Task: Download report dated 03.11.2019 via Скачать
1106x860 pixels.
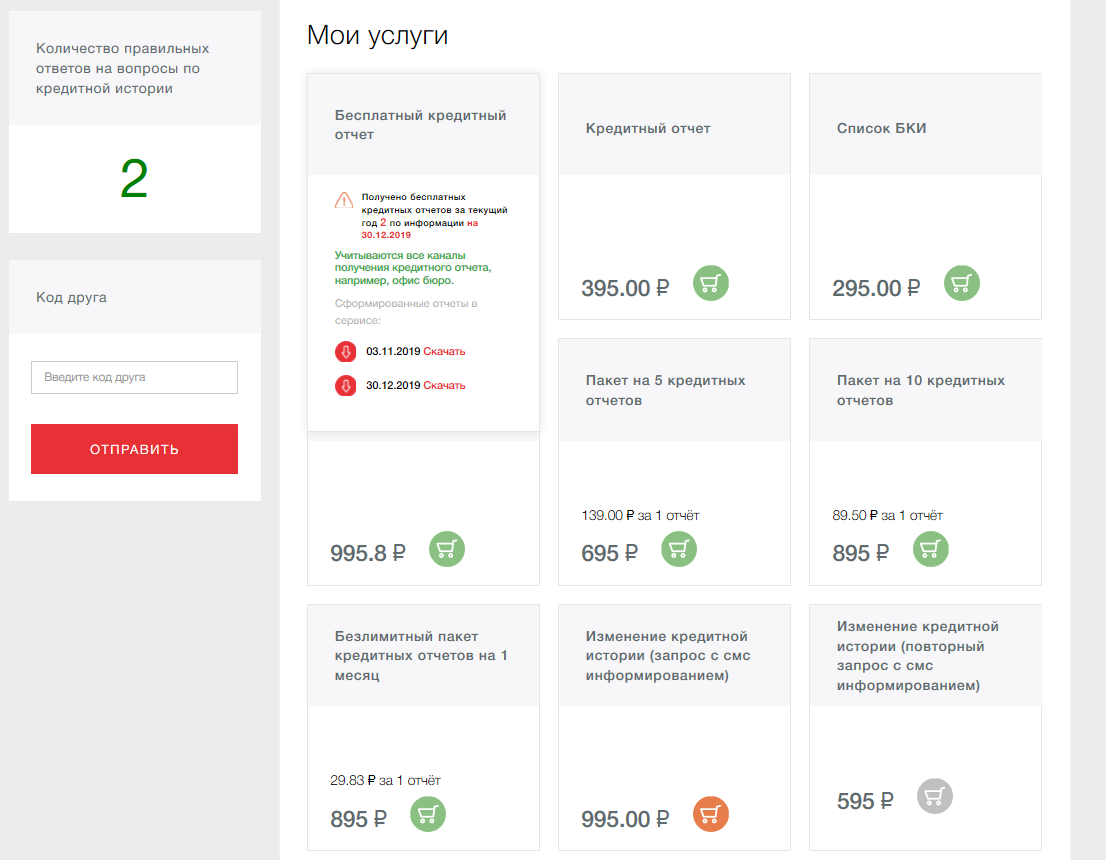Action: [444, 351]
